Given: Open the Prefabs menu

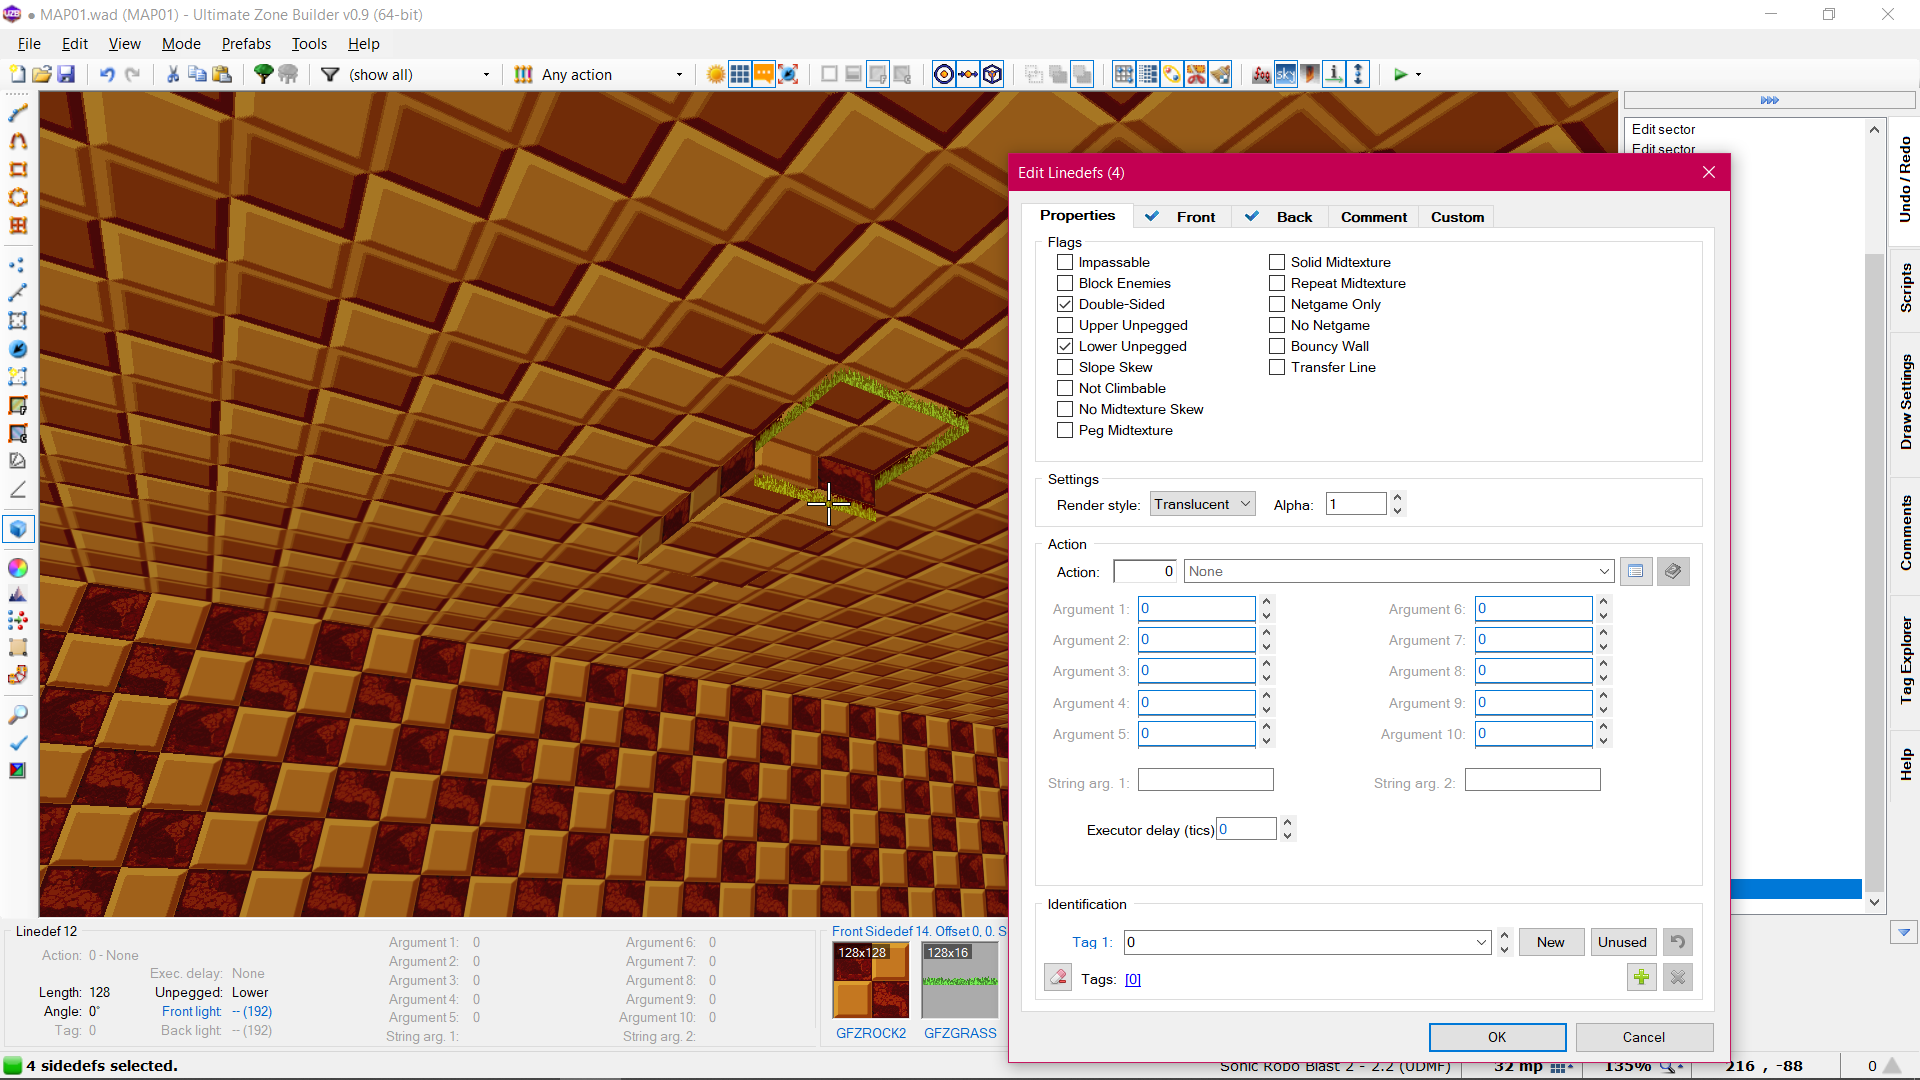Looking at the screenshot, I should tap(246, 44).
